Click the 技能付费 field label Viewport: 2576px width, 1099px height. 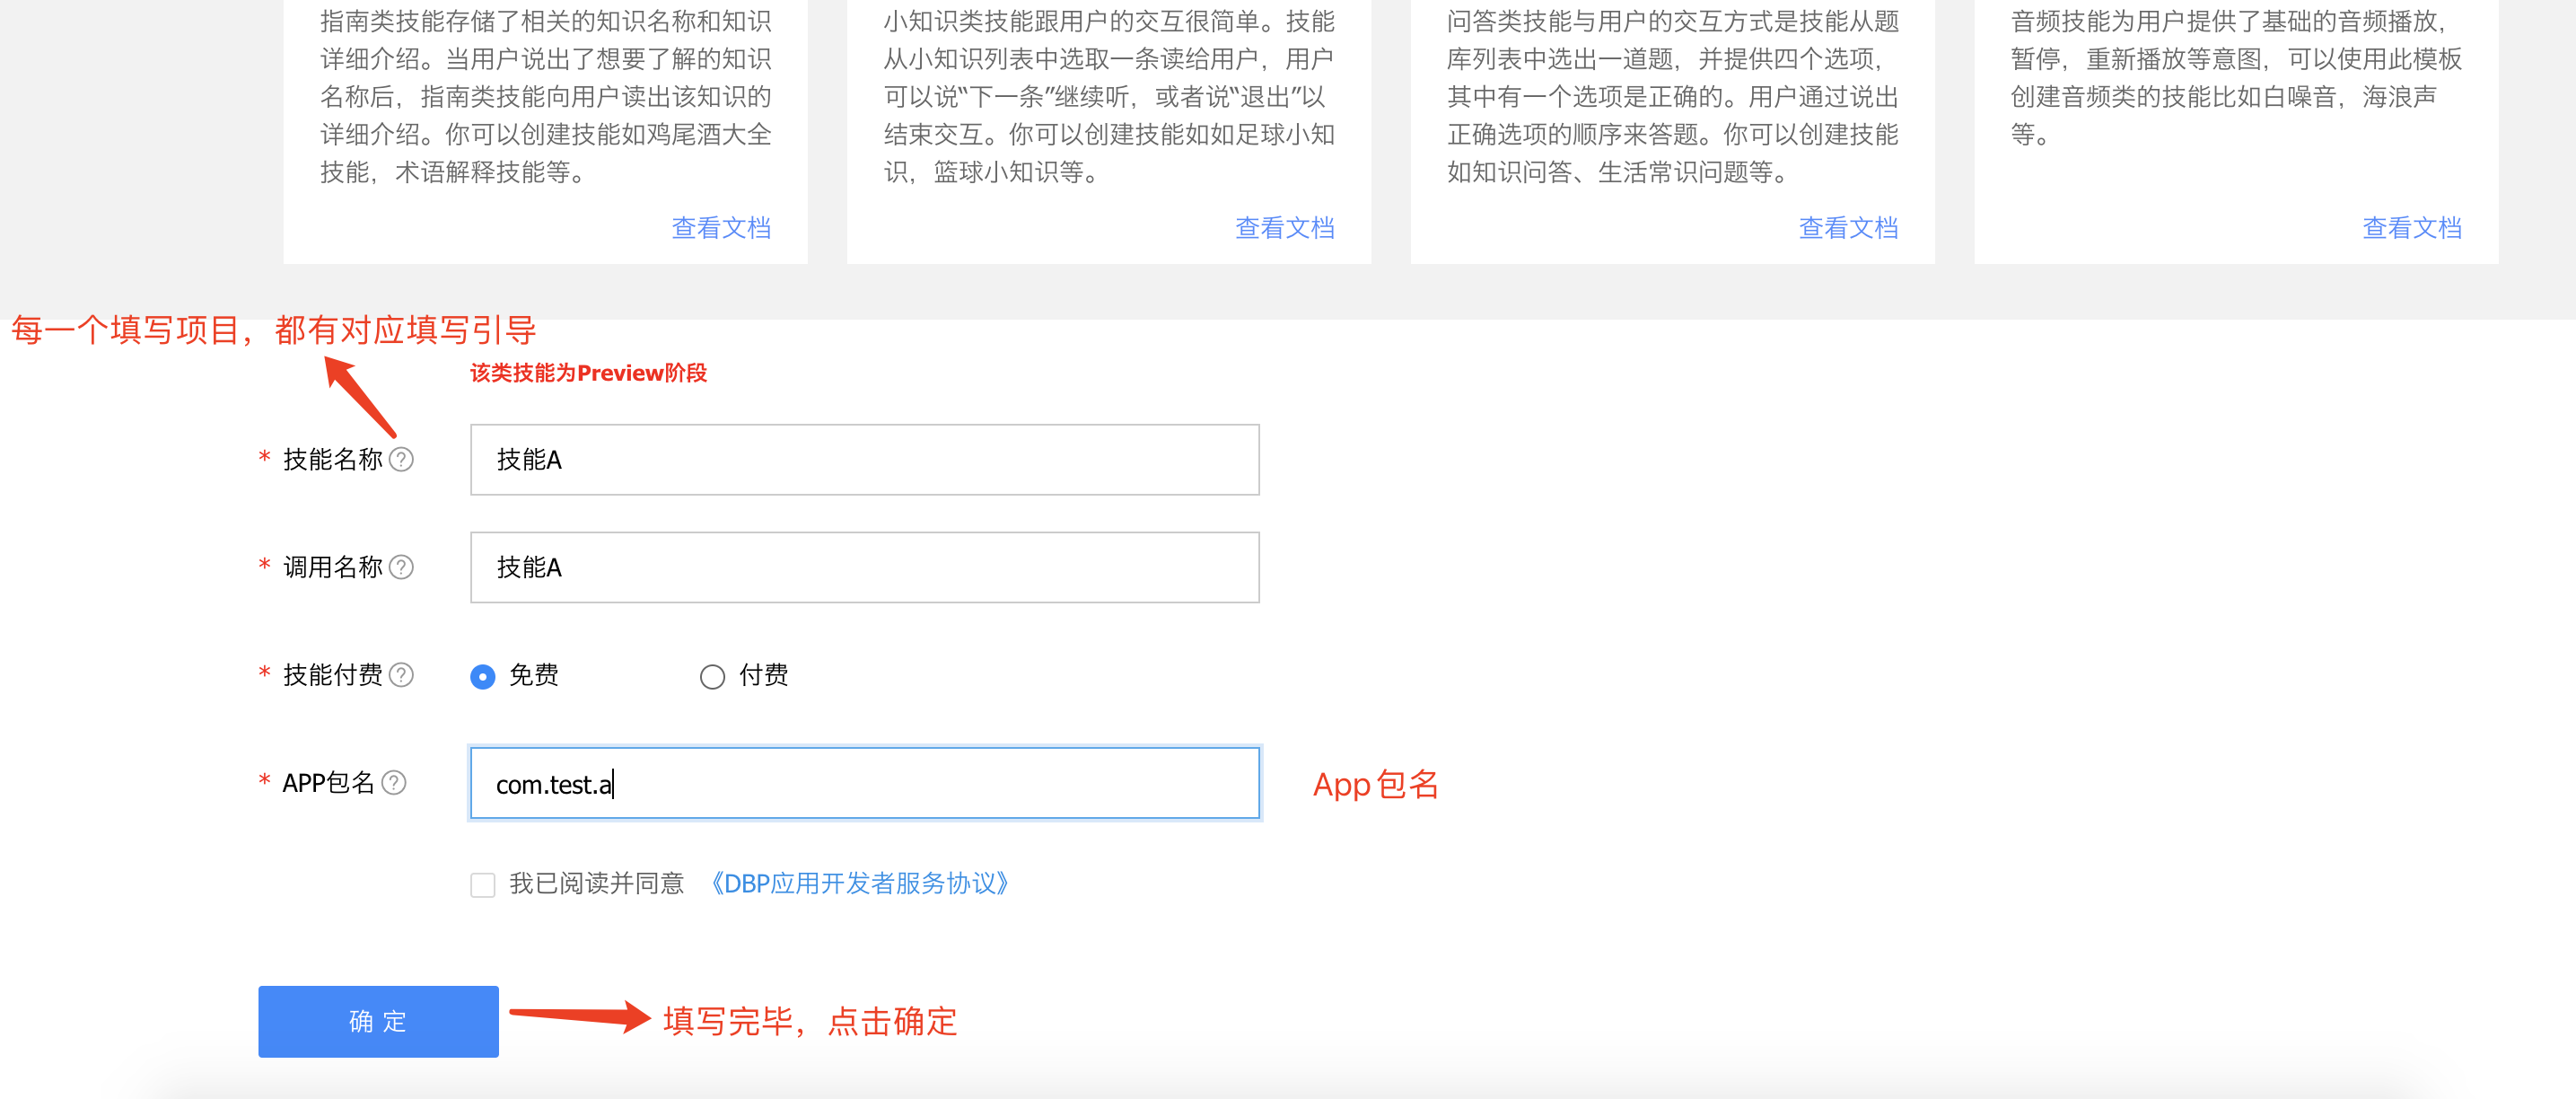point(333,675)
